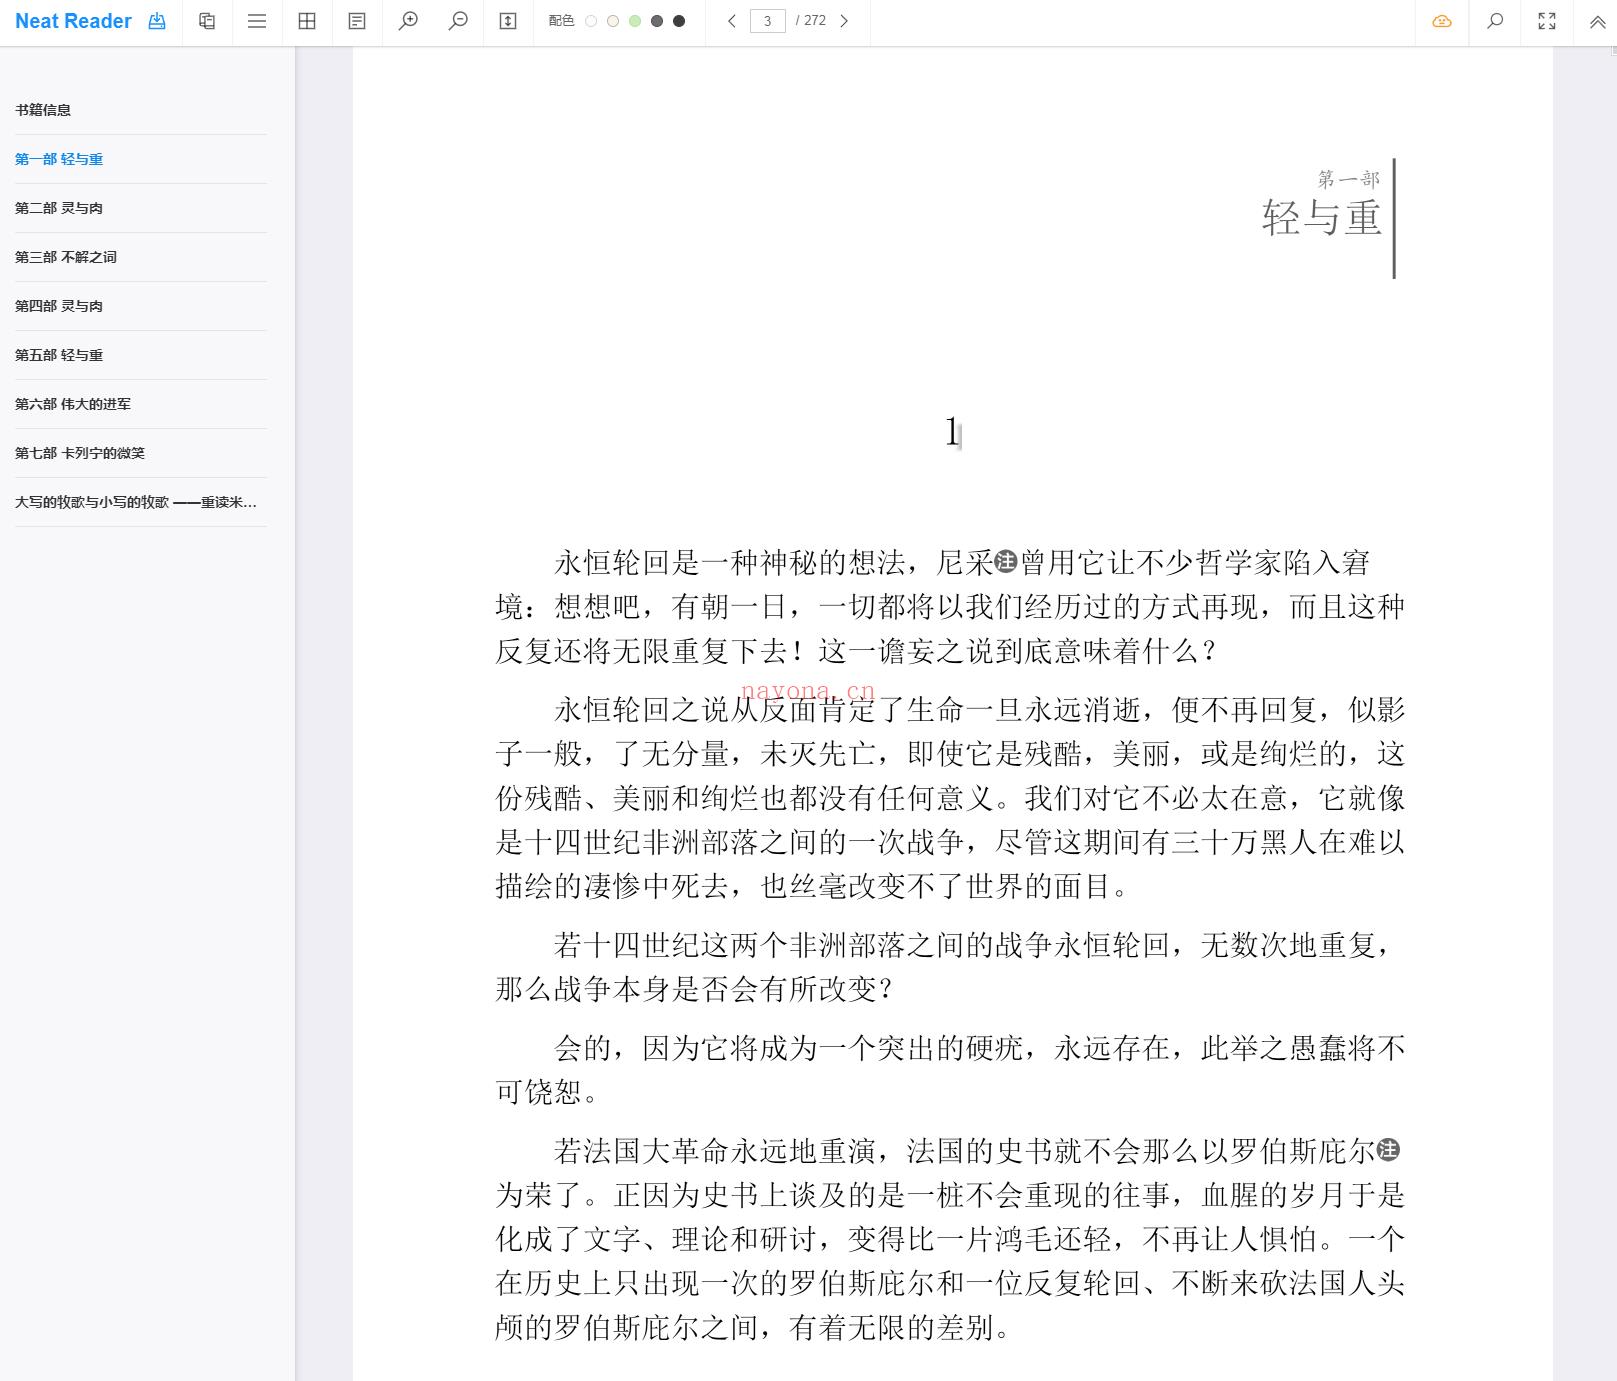Click the section number 1
This screenshot has height=1381, width=1617.
[952, 431]
